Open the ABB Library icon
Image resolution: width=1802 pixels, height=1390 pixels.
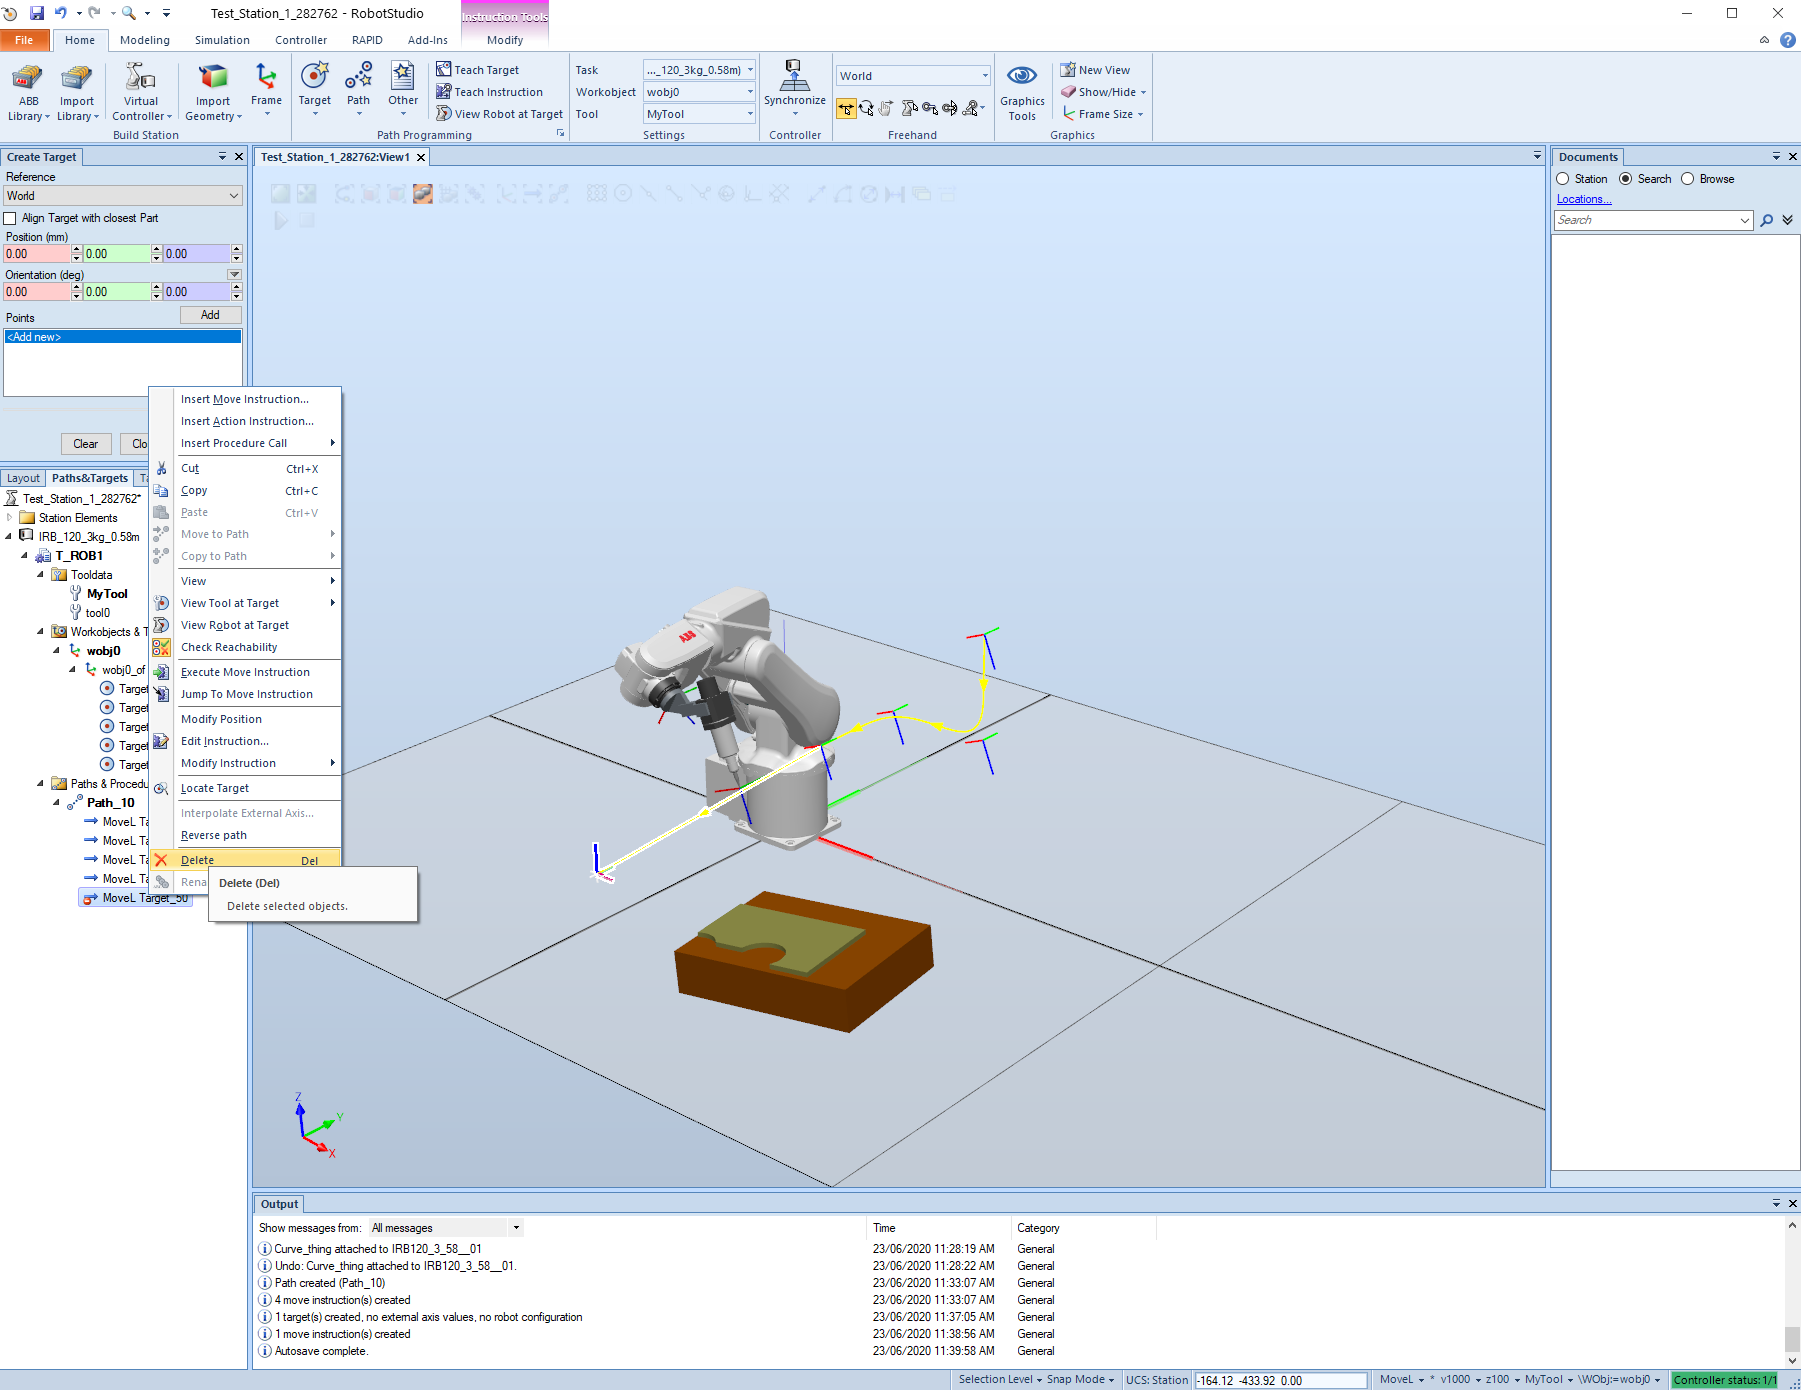coord(28,79)
